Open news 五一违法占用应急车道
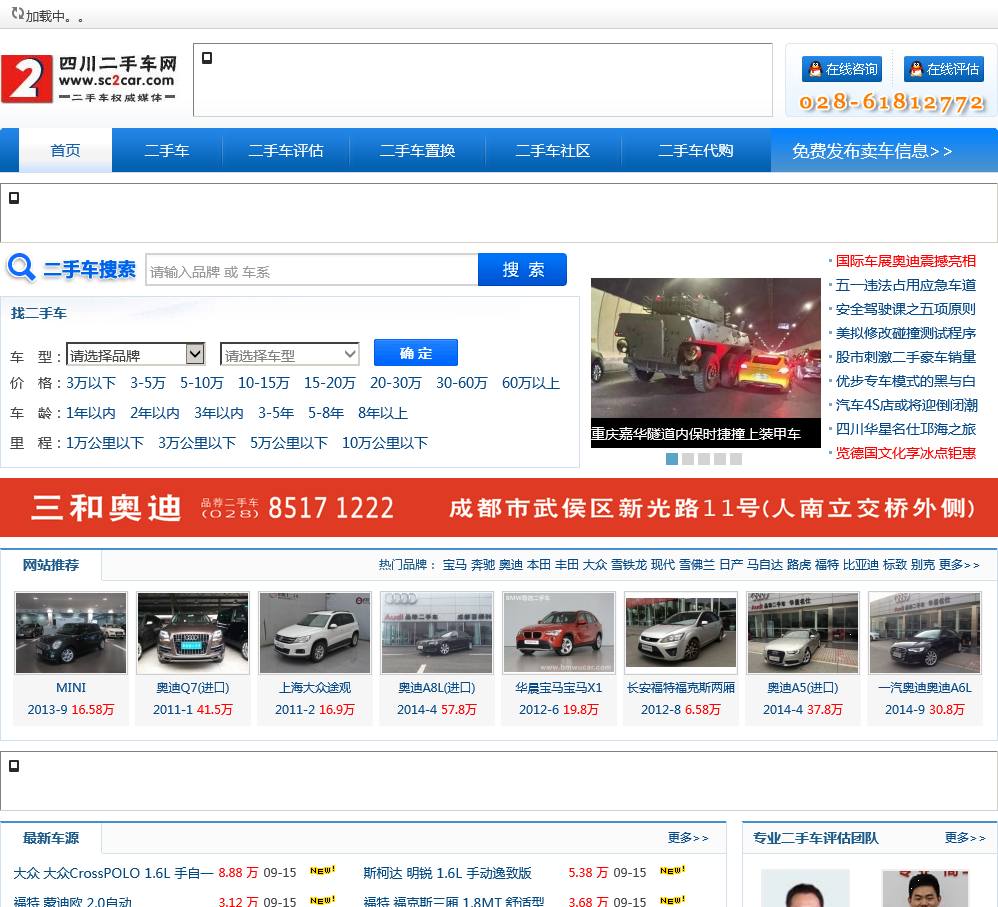Image resolution: width=998 pixels, height=907 pixels. pos(905,285)
